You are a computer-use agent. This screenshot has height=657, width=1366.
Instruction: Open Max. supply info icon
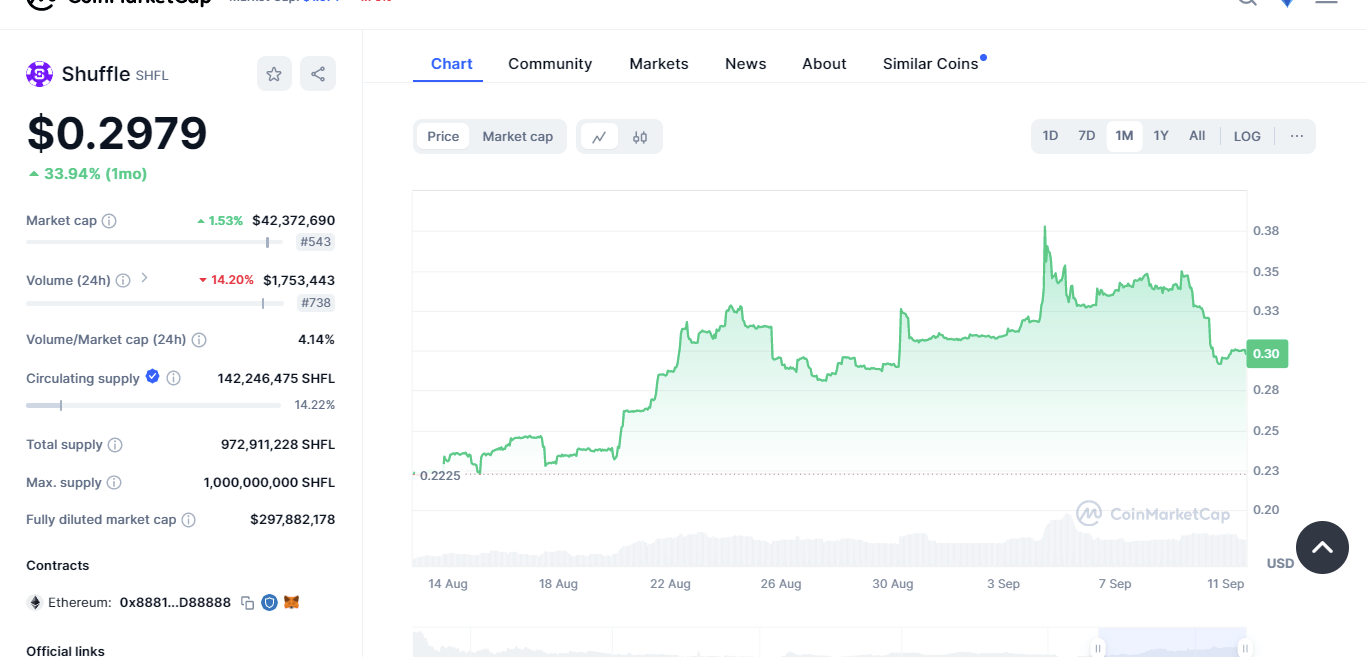[x=114, y=483]
